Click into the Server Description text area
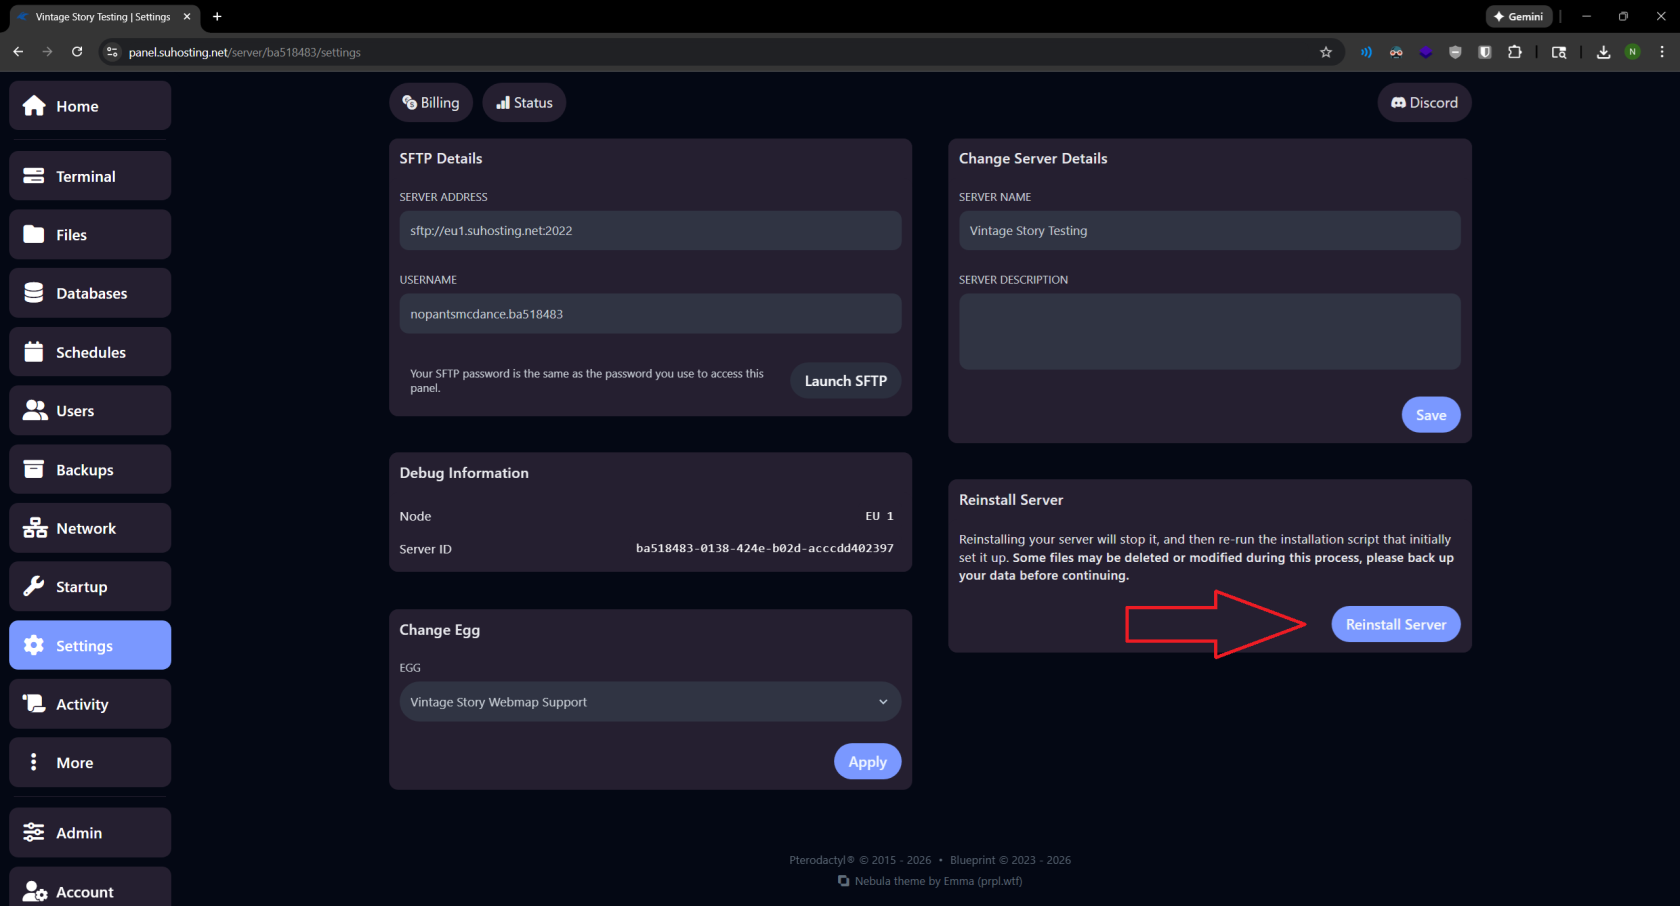1680x906 pixels. click(x=1210, y=332)
